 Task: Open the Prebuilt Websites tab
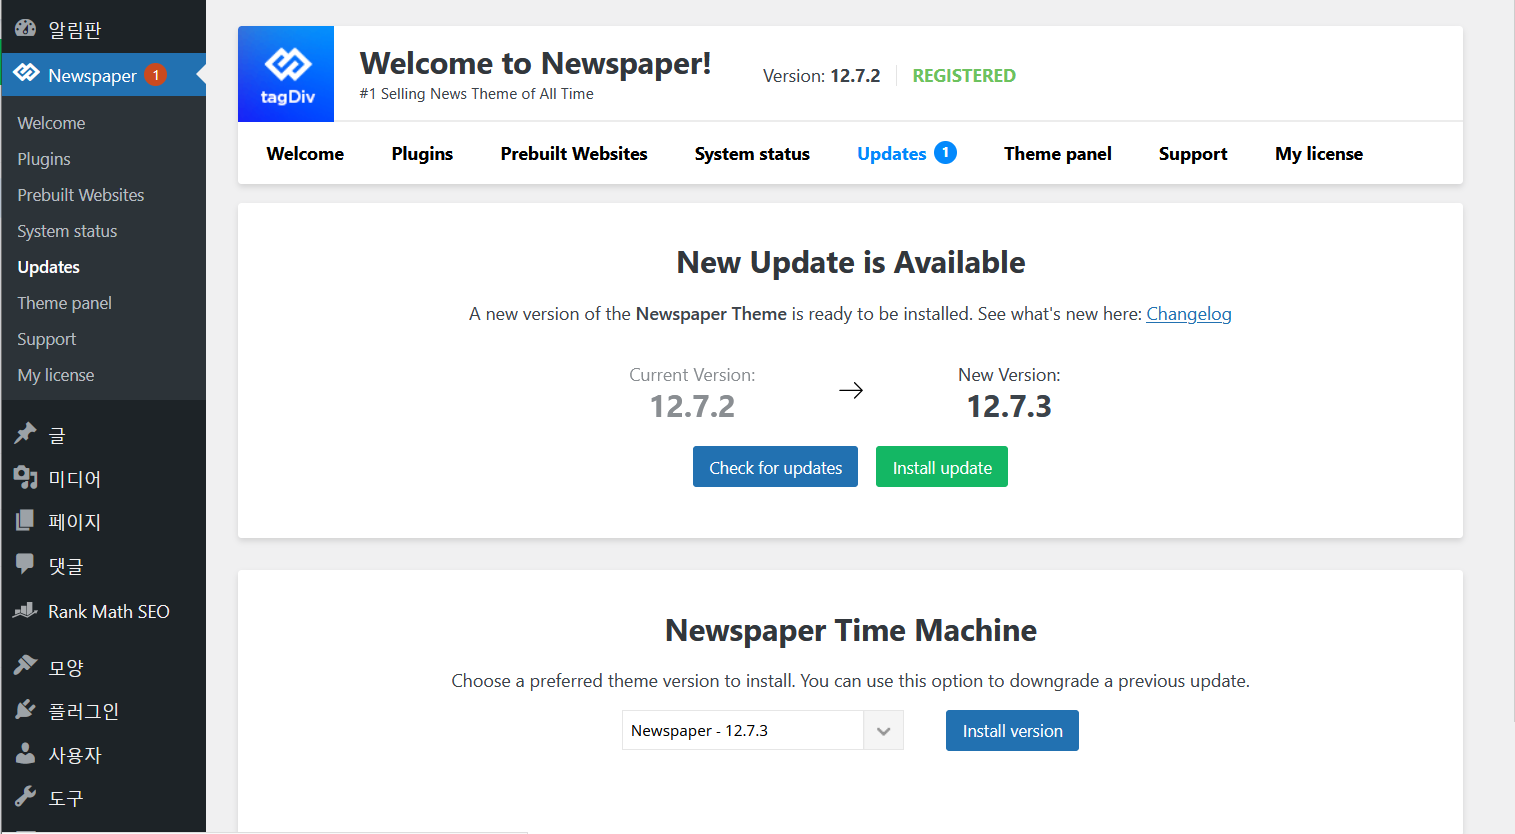click(x=574, y=153)
